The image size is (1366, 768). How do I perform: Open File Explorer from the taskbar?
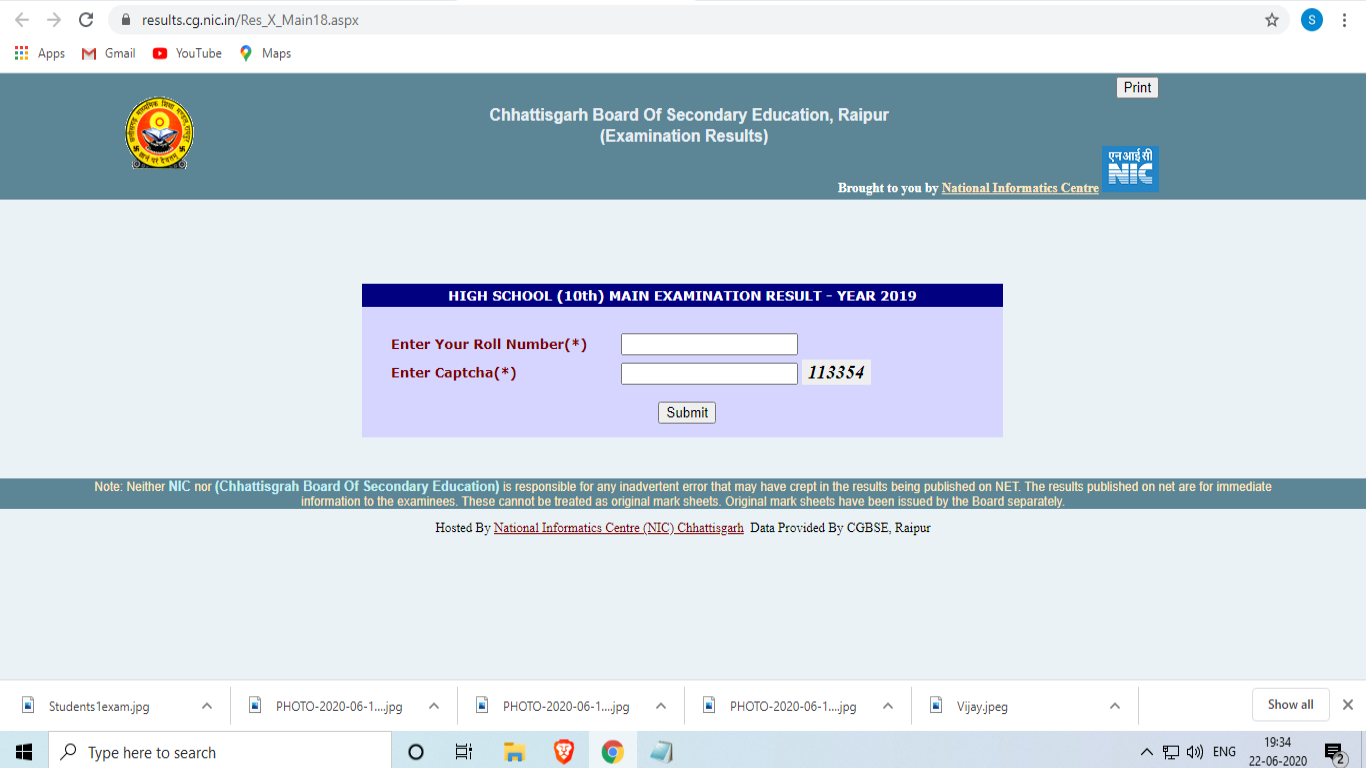[515, 752]
